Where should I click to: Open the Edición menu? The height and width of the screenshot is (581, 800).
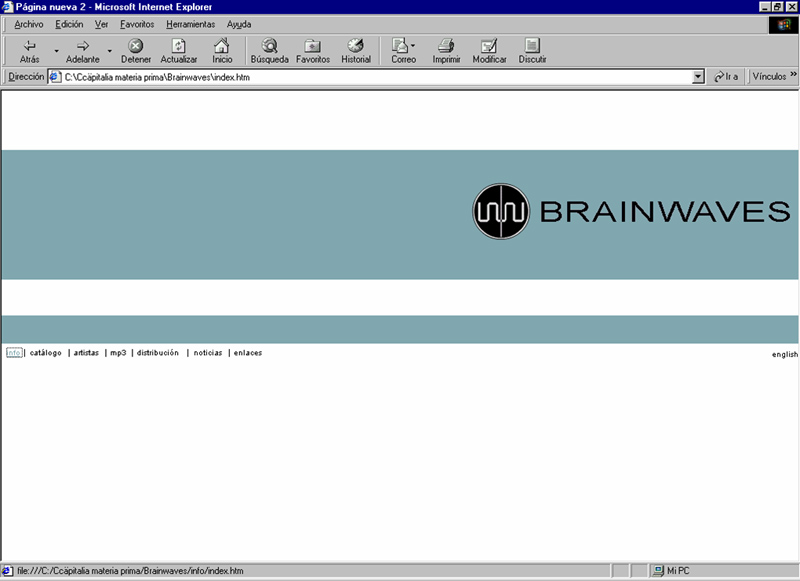click(69, 24)
